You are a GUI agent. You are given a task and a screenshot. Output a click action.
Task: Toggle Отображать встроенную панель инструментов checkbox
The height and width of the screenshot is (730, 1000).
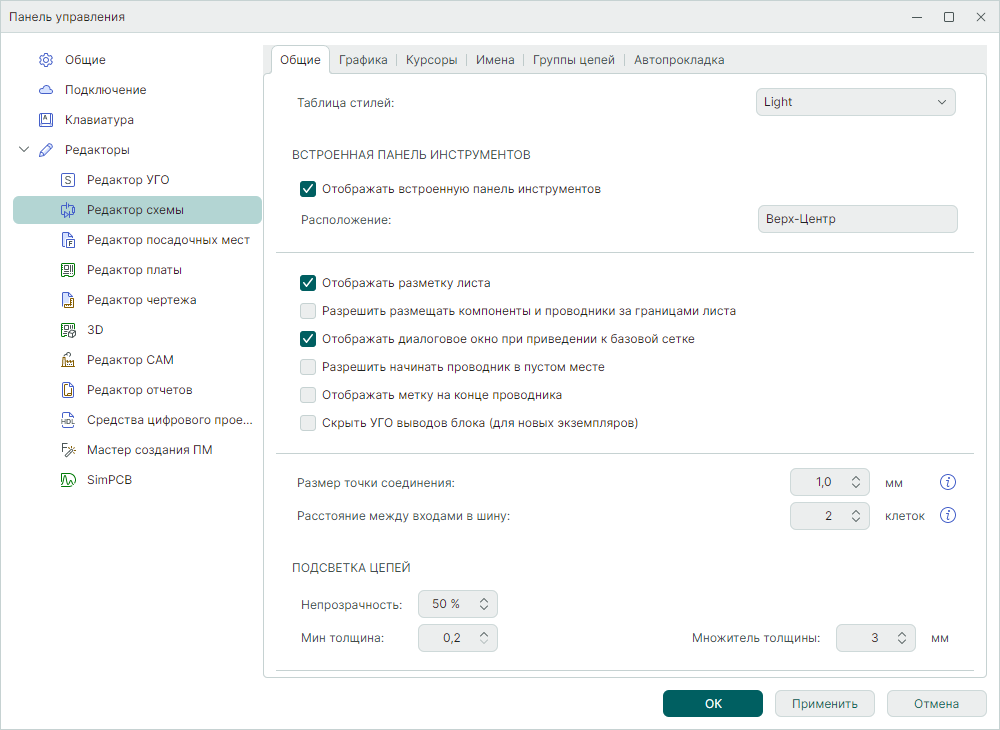point(308,188)
